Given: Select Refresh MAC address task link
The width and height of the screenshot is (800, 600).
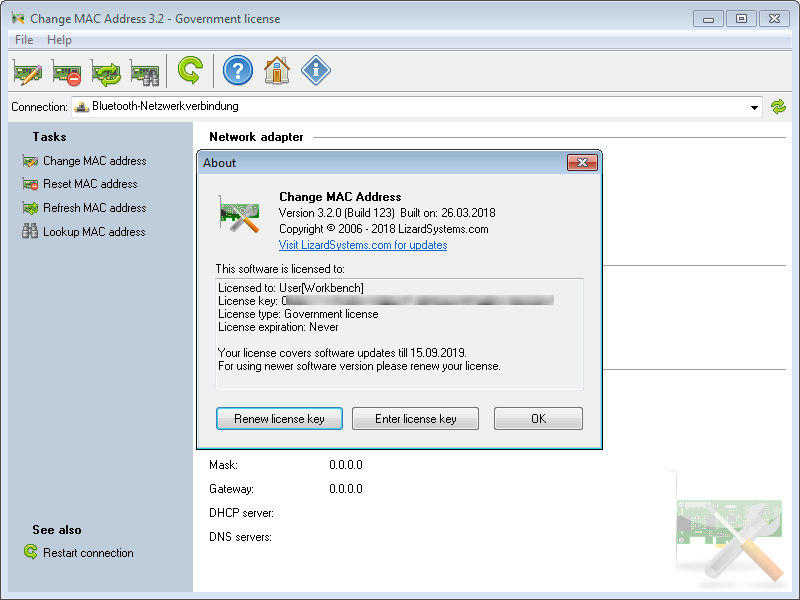Looking at the screenshot, I should tap(94, 208).
